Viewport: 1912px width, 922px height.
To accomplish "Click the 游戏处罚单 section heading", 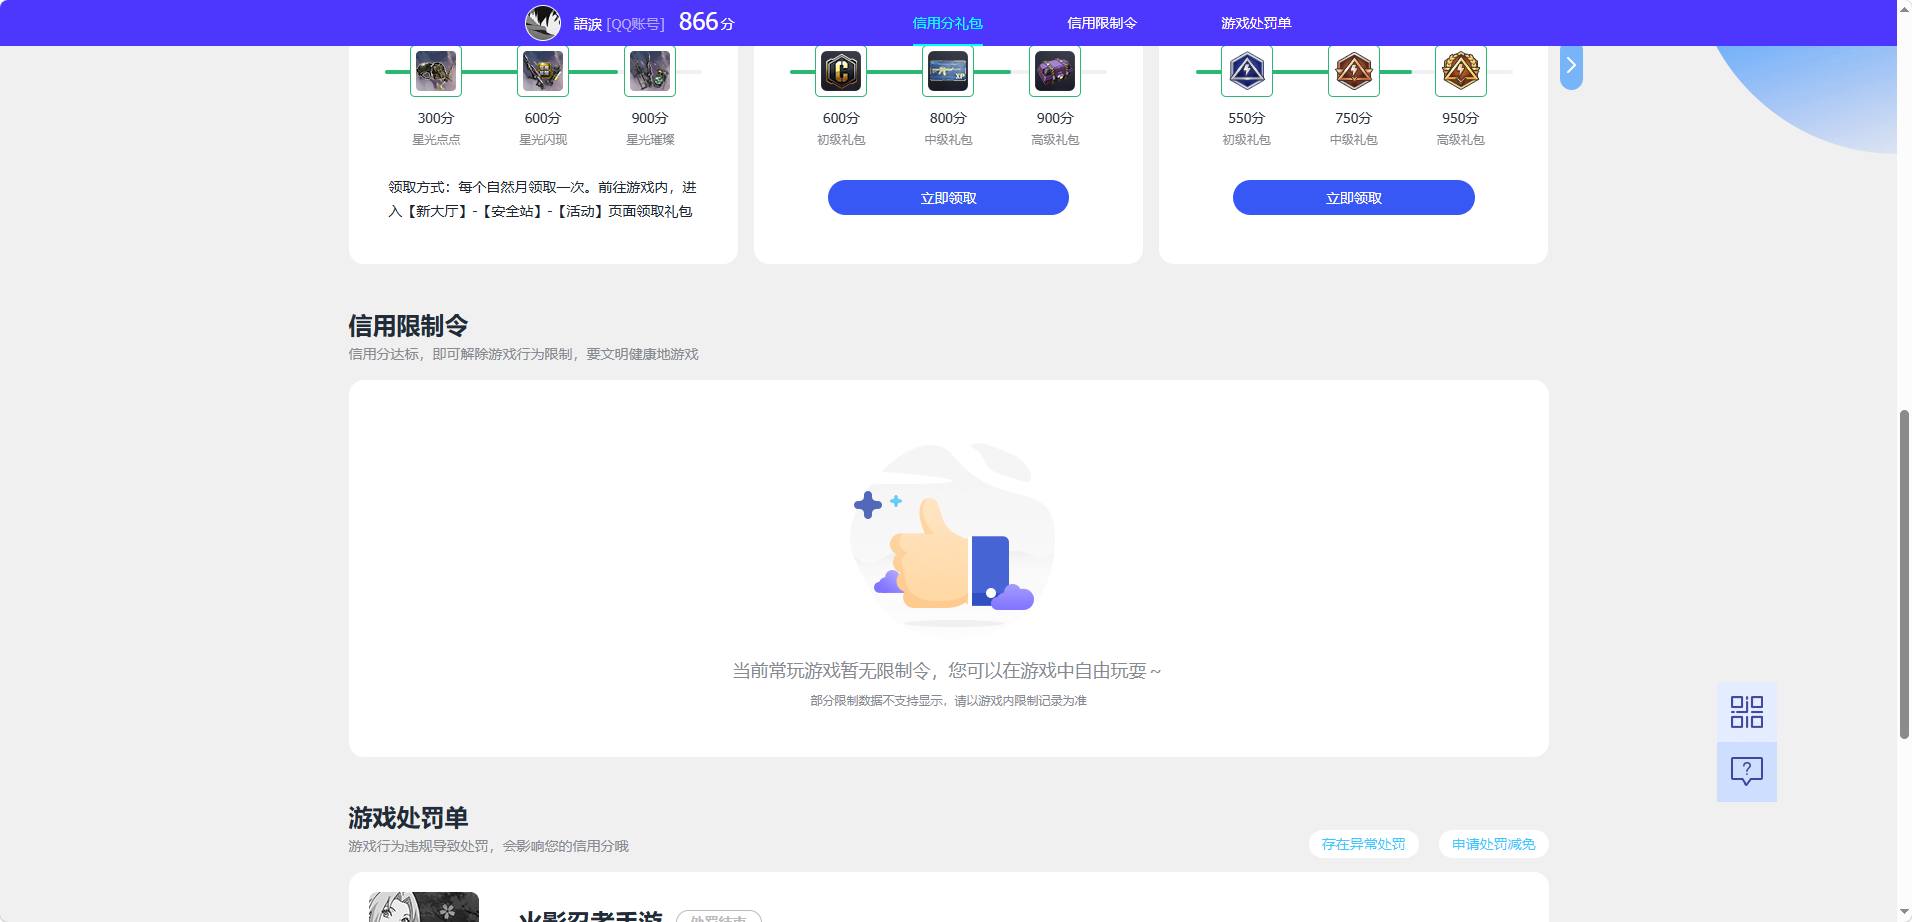I will [408, 818].
